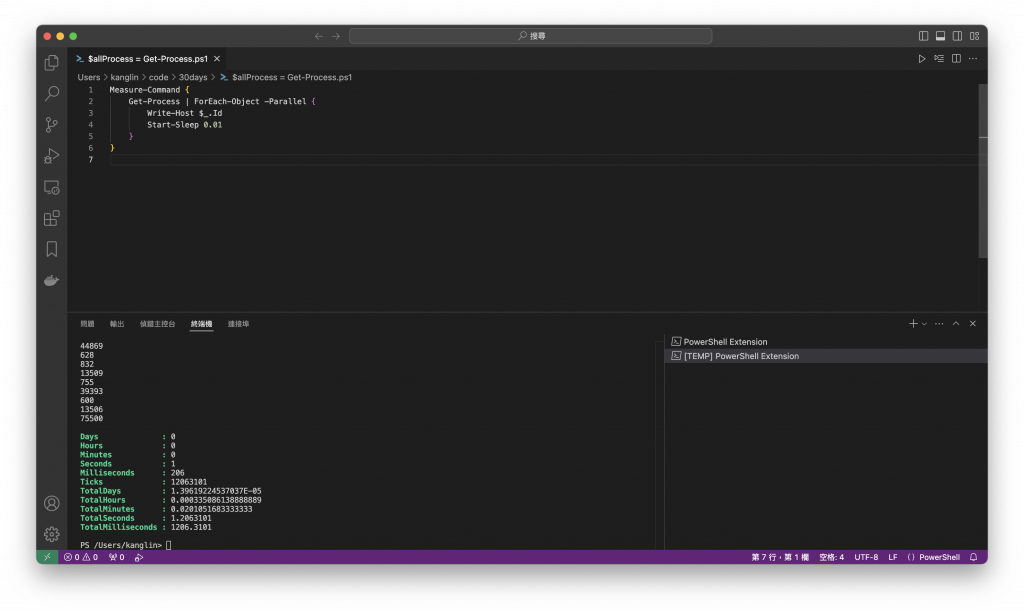1024x612 pixels.
Task: Open the Bookmarks view icon
Action: [x=52, y=249]
